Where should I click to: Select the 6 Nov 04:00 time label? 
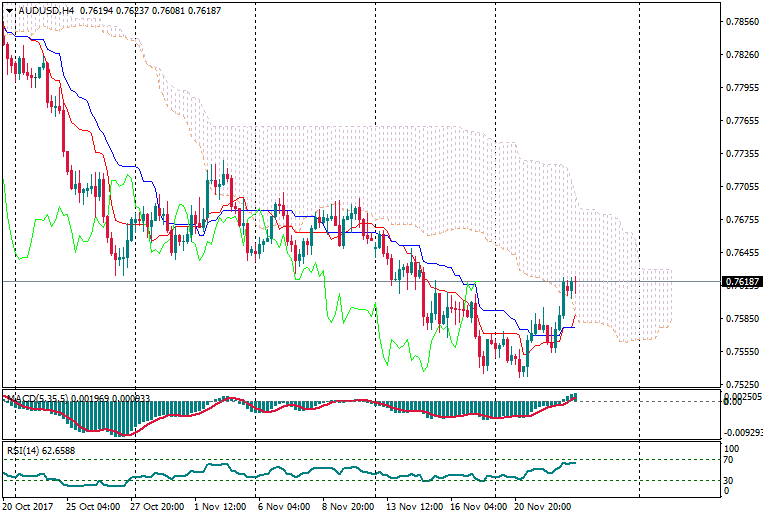pos(285,507)
